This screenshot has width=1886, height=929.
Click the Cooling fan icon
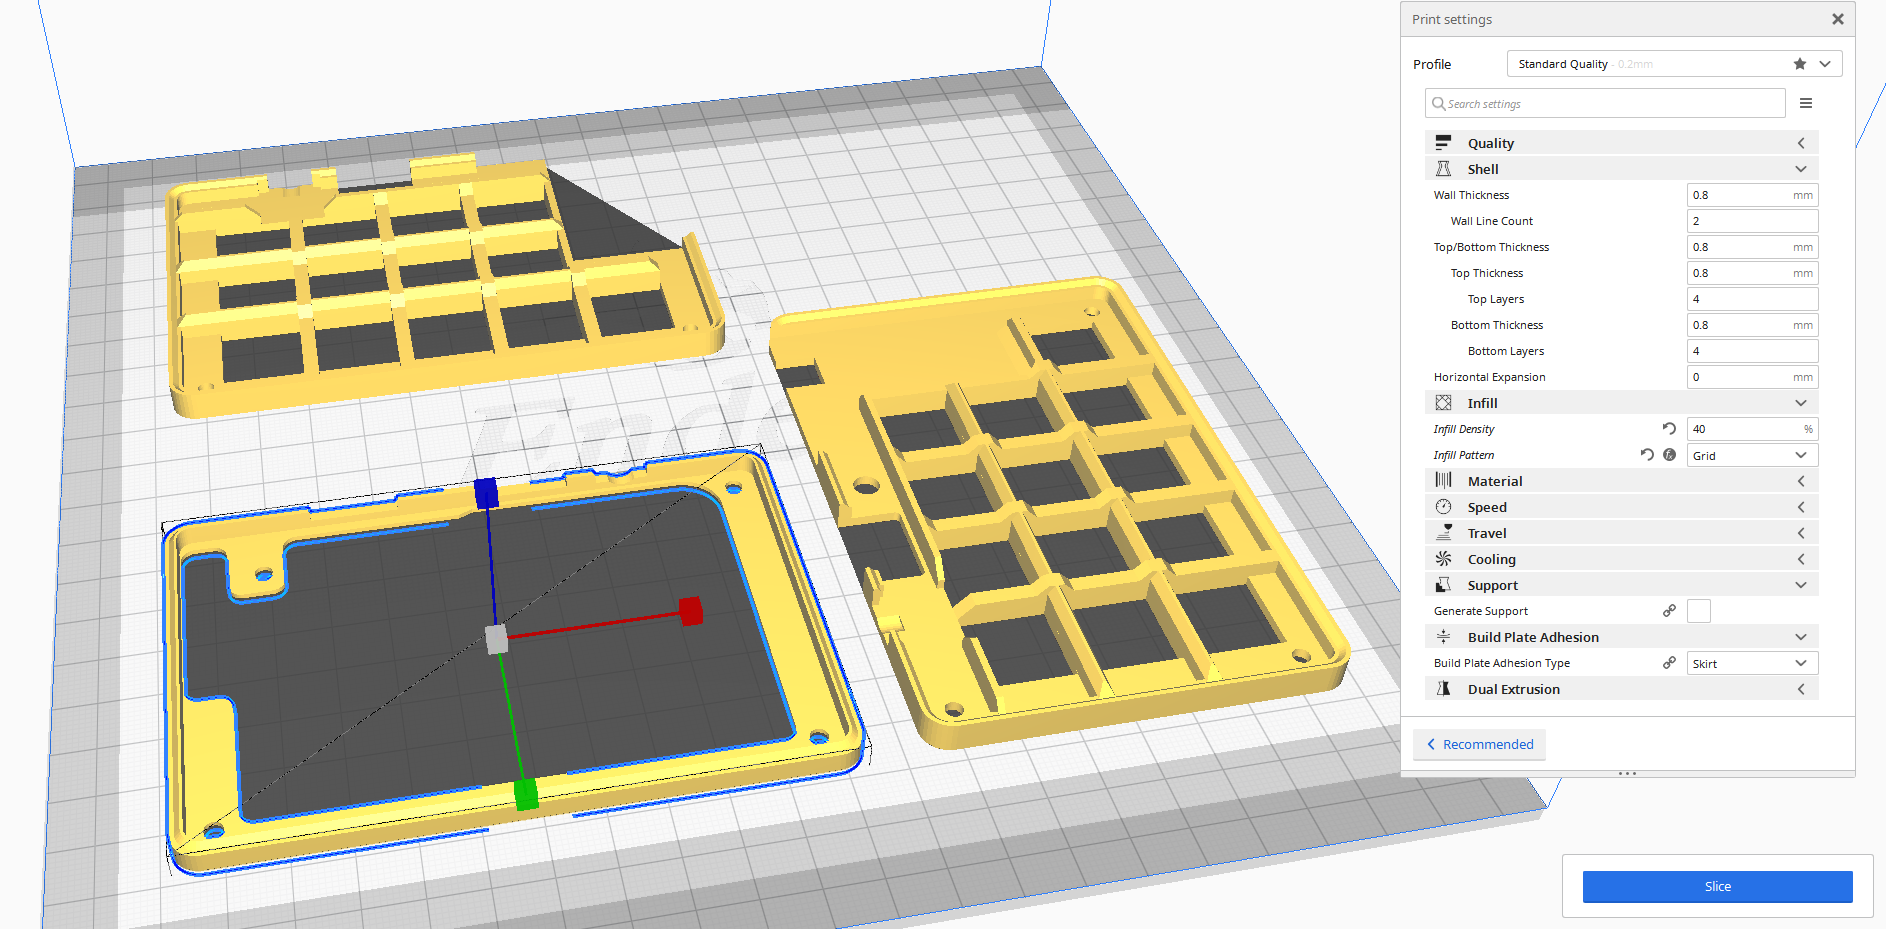point(1444,558)
